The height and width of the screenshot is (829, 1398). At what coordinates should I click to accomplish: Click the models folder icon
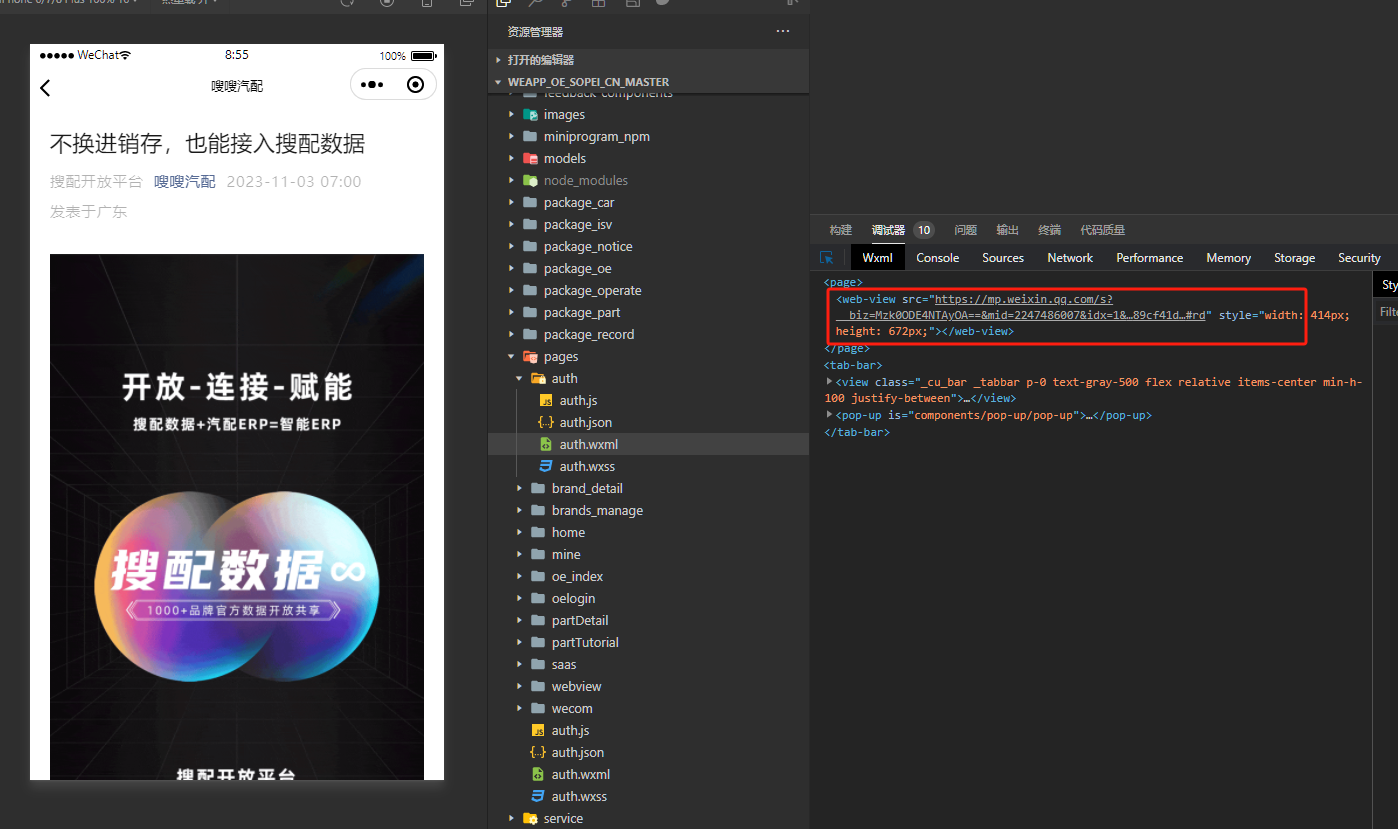tap(530, 159)
